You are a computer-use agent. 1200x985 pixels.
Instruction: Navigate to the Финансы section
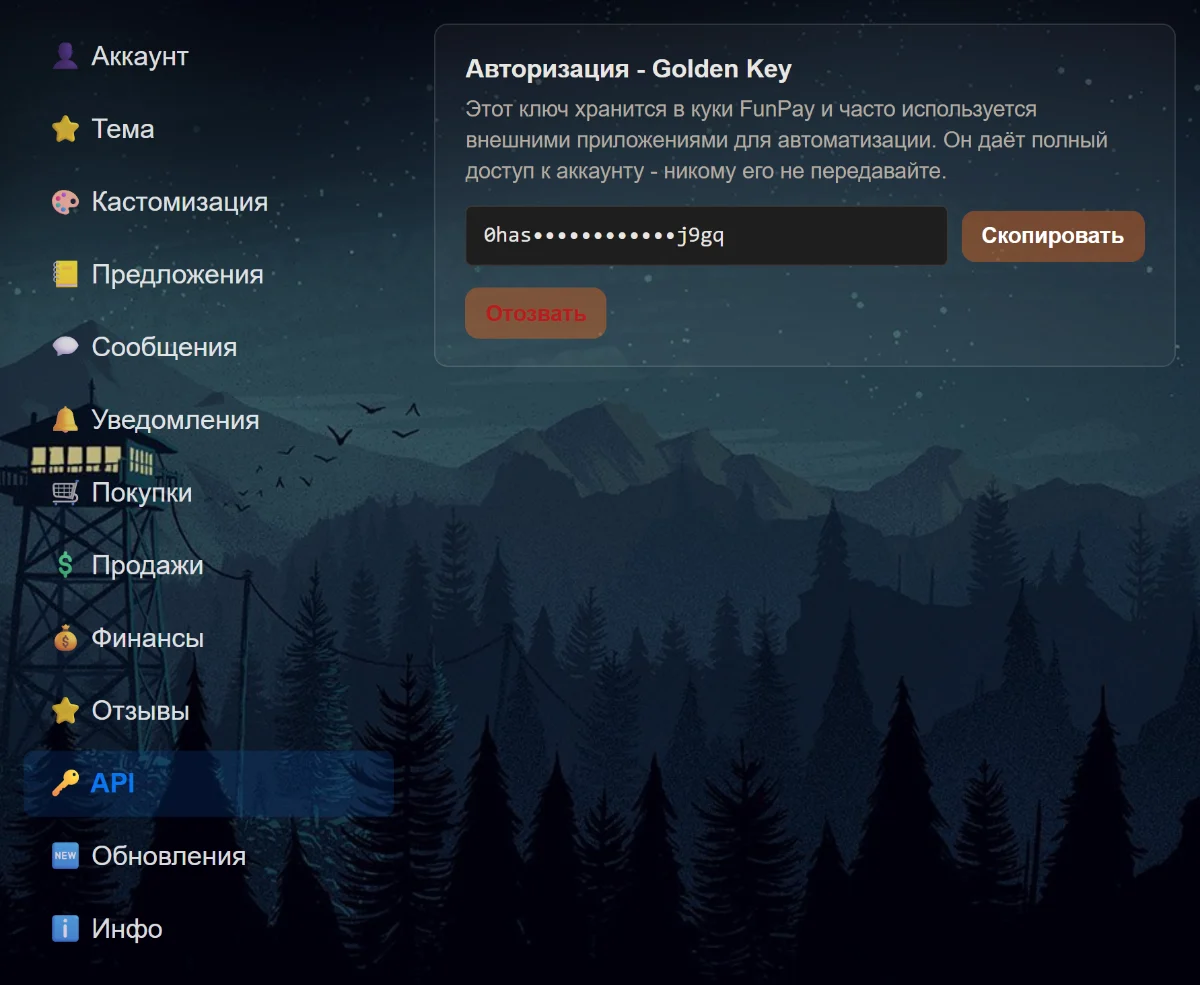(x=208, y=638)
